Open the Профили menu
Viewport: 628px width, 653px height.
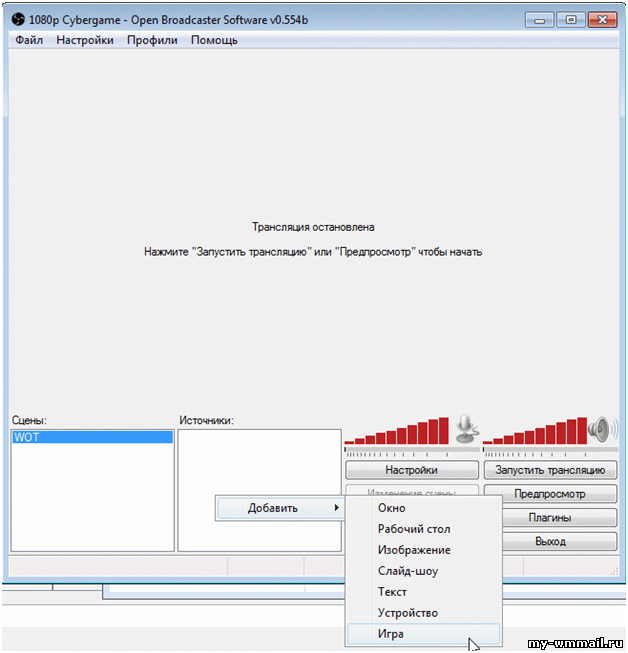tap(152, 40)
